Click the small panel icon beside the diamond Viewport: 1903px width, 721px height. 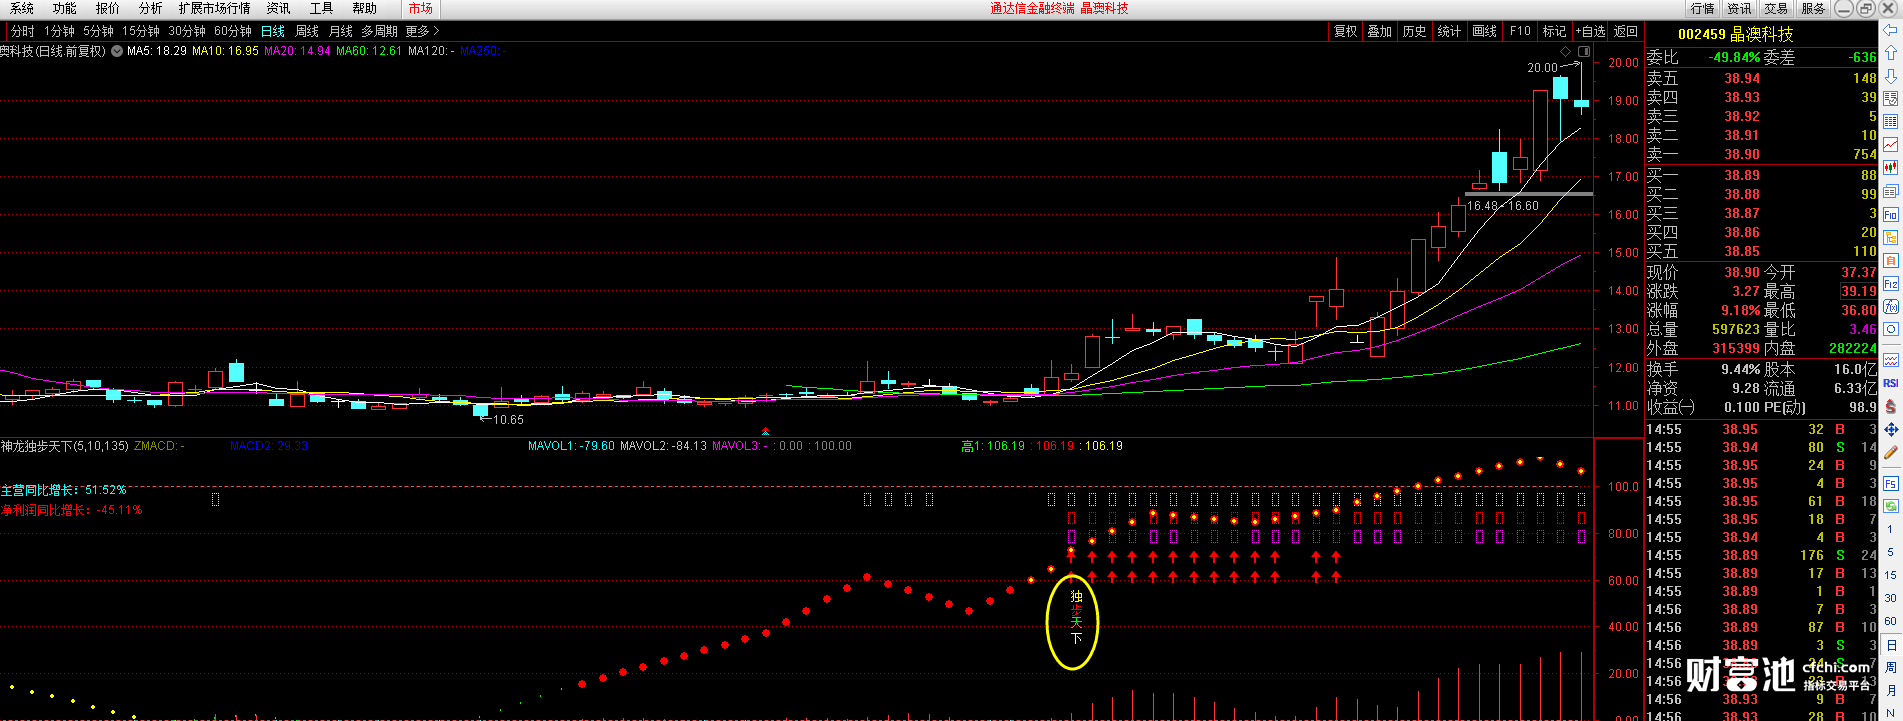[1584, 51]
